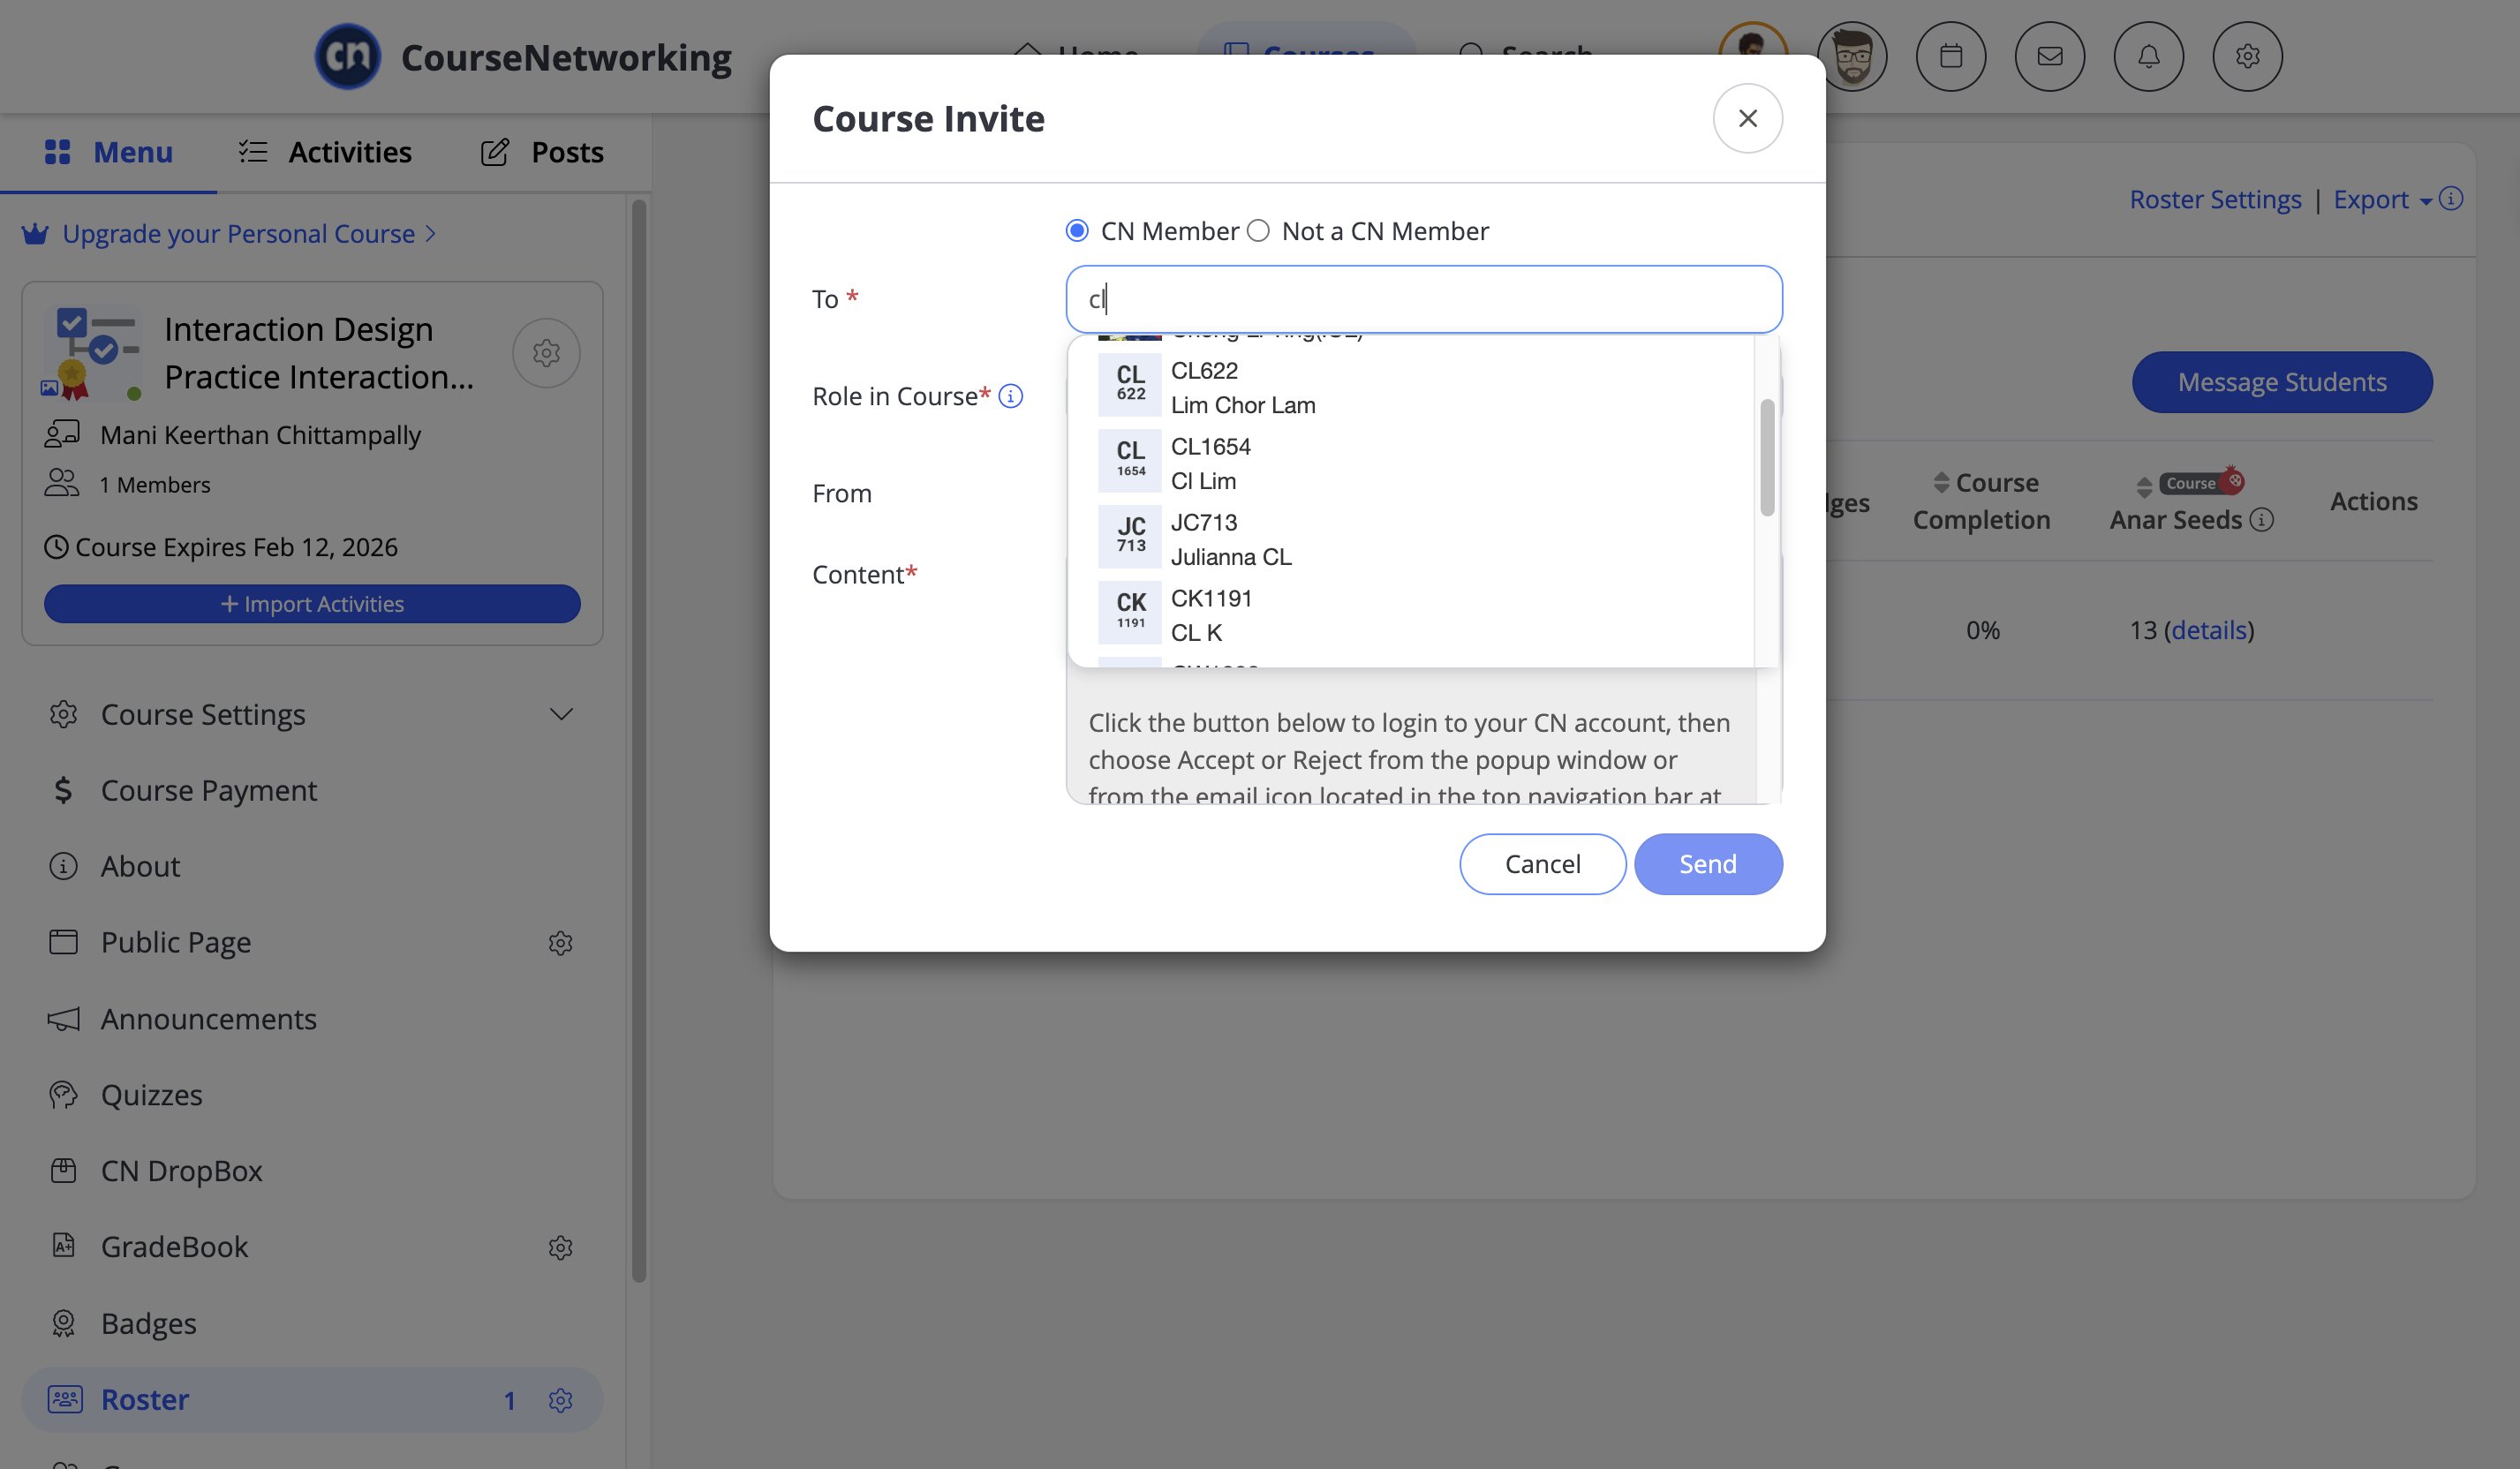Open the GradeBook icon

63,1246
